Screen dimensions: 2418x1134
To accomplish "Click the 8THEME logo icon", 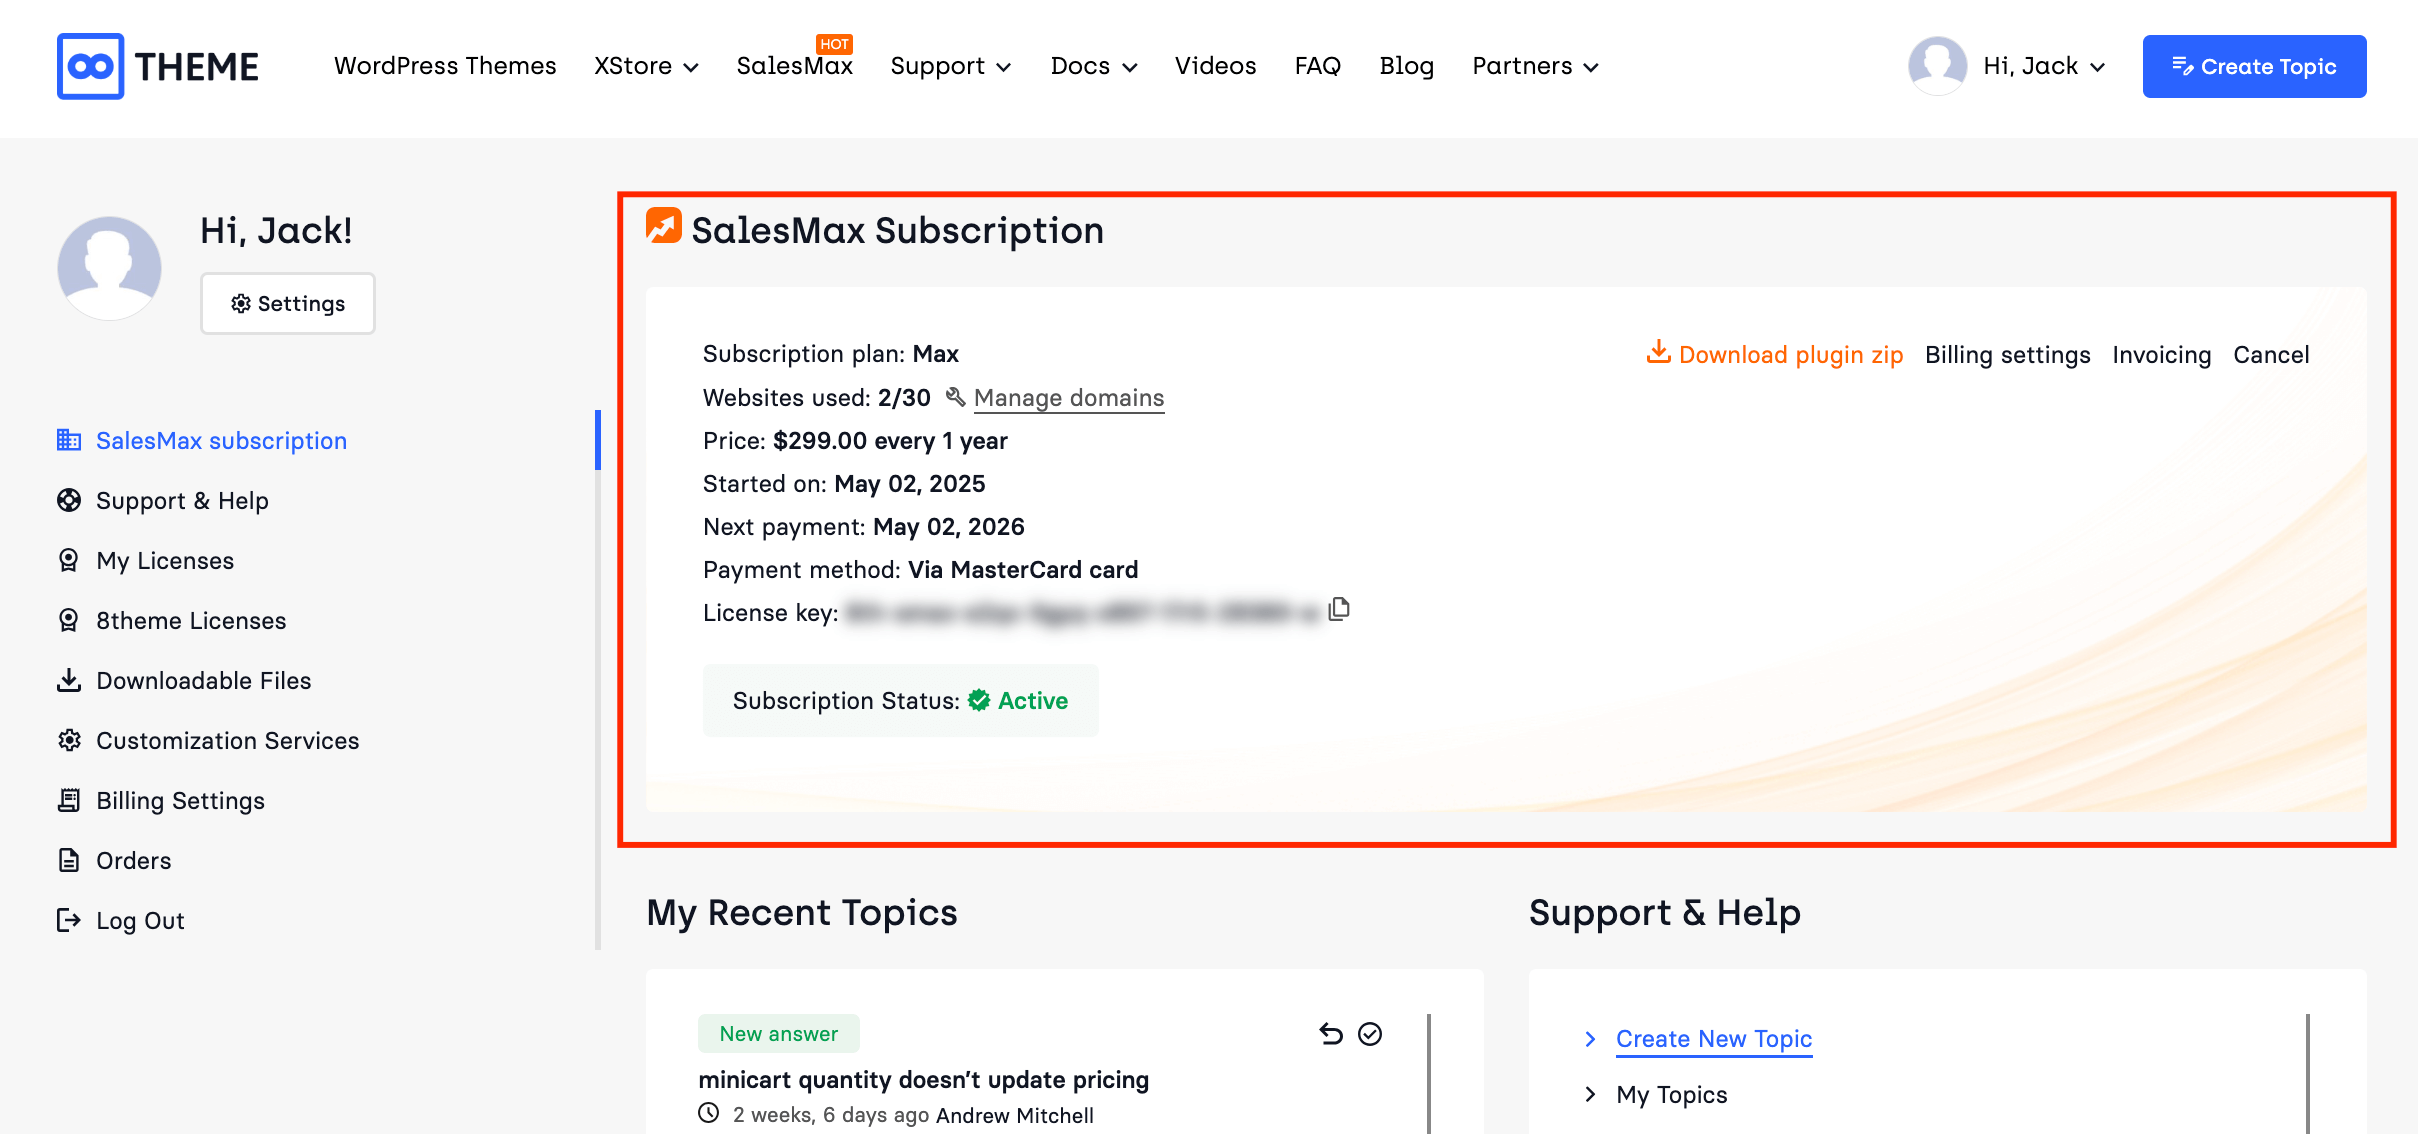I will (91, 66).
